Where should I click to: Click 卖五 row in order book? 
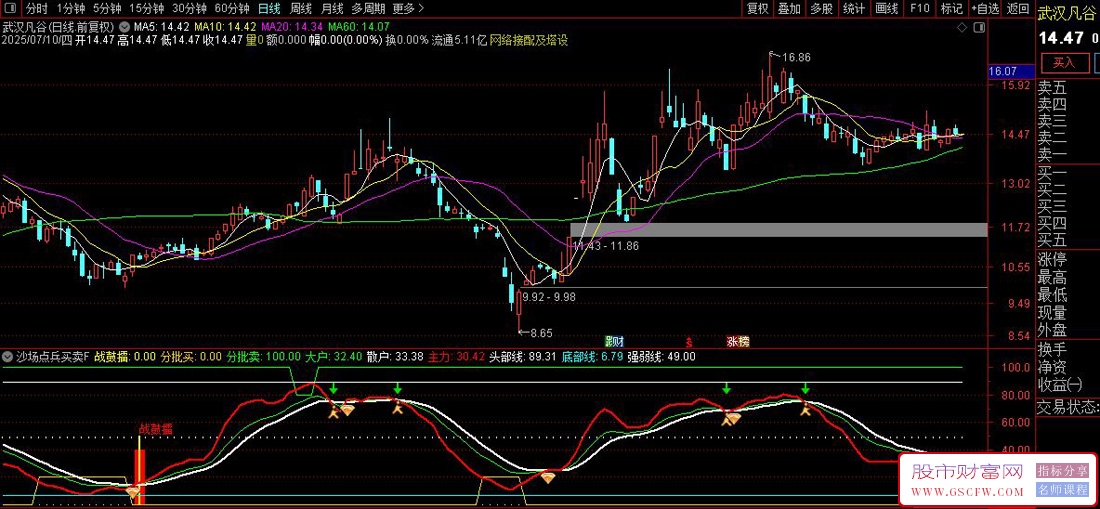click(1068, 88)
